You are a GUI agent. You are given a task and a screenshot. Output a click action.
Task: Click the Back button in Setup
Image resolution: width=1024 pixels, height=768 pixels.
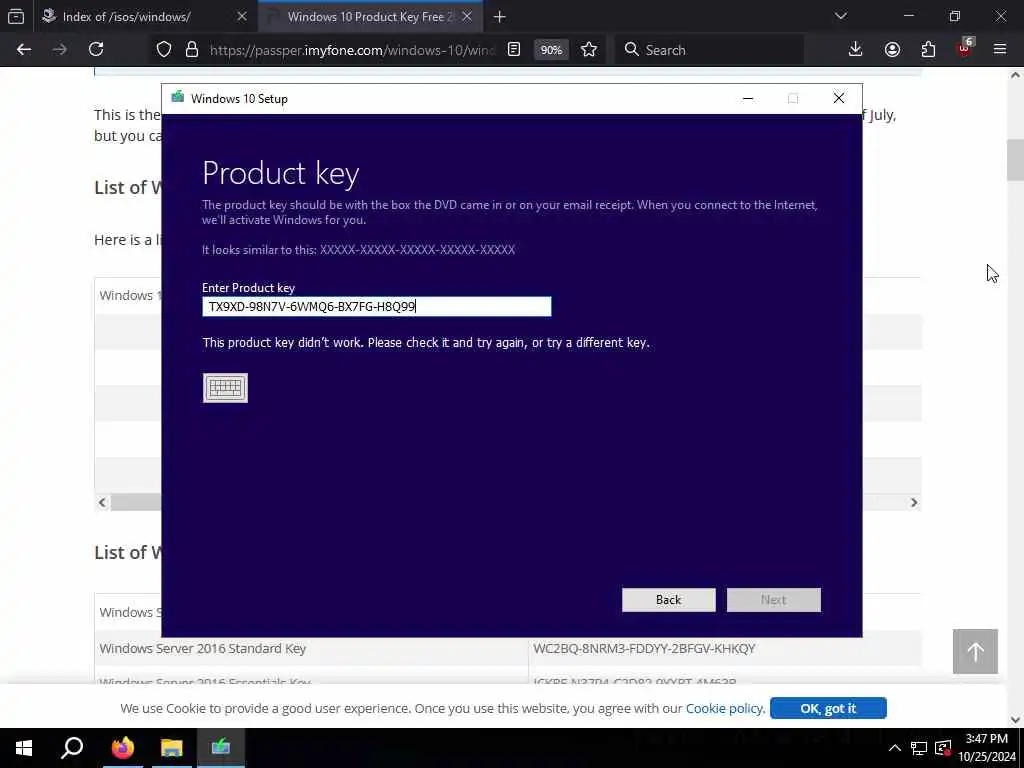pos(668,600)
